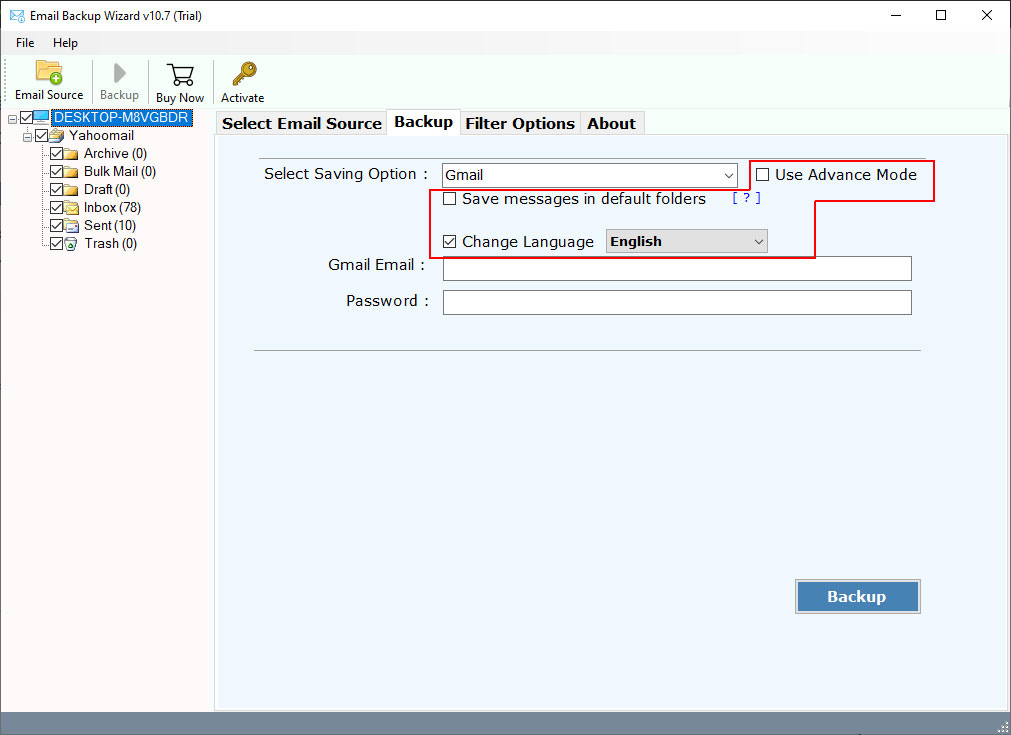Click the Activate key icon
The image size is (1011, 735).
[x=244, y=74]
